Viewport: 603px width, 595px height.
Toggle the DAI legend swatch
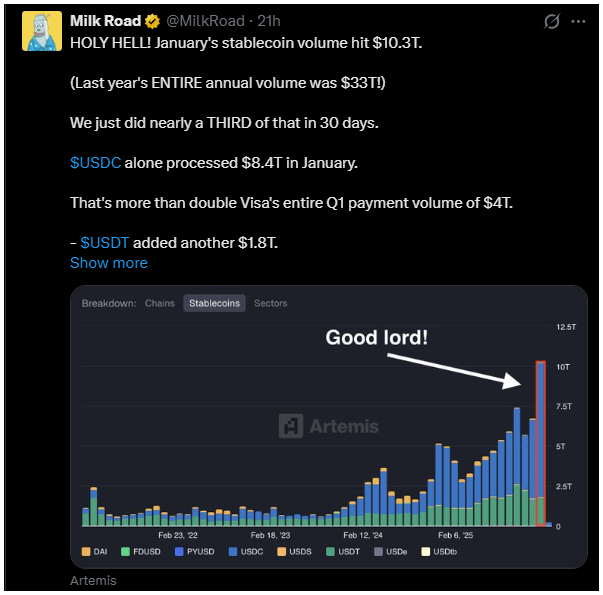pyautogui.click(x=87, y=551)
